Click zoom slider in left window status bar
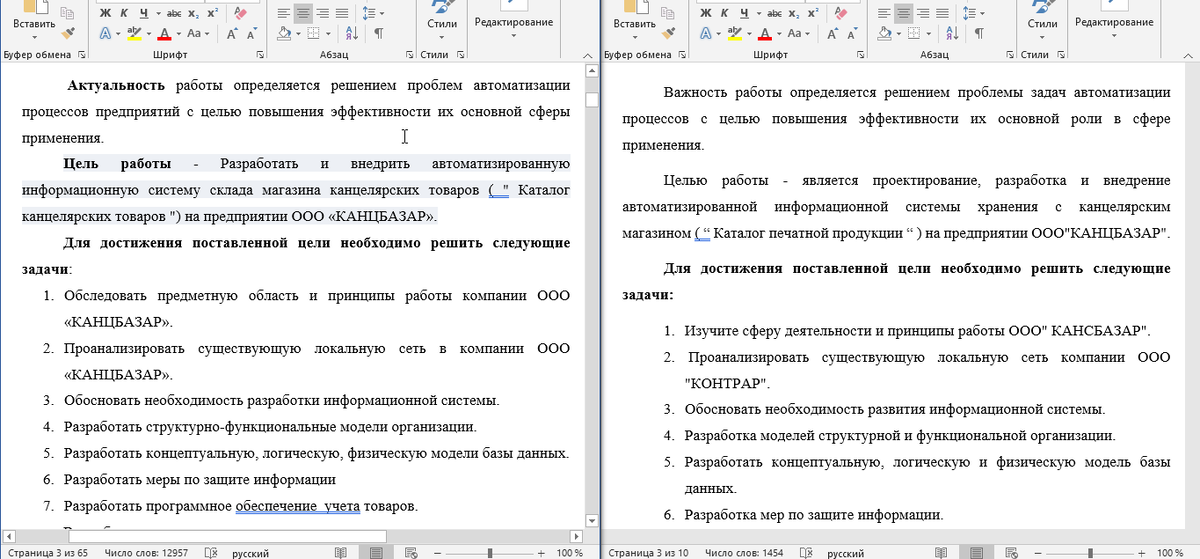This screenshot has height=559, width=1200. coord(489,552)
